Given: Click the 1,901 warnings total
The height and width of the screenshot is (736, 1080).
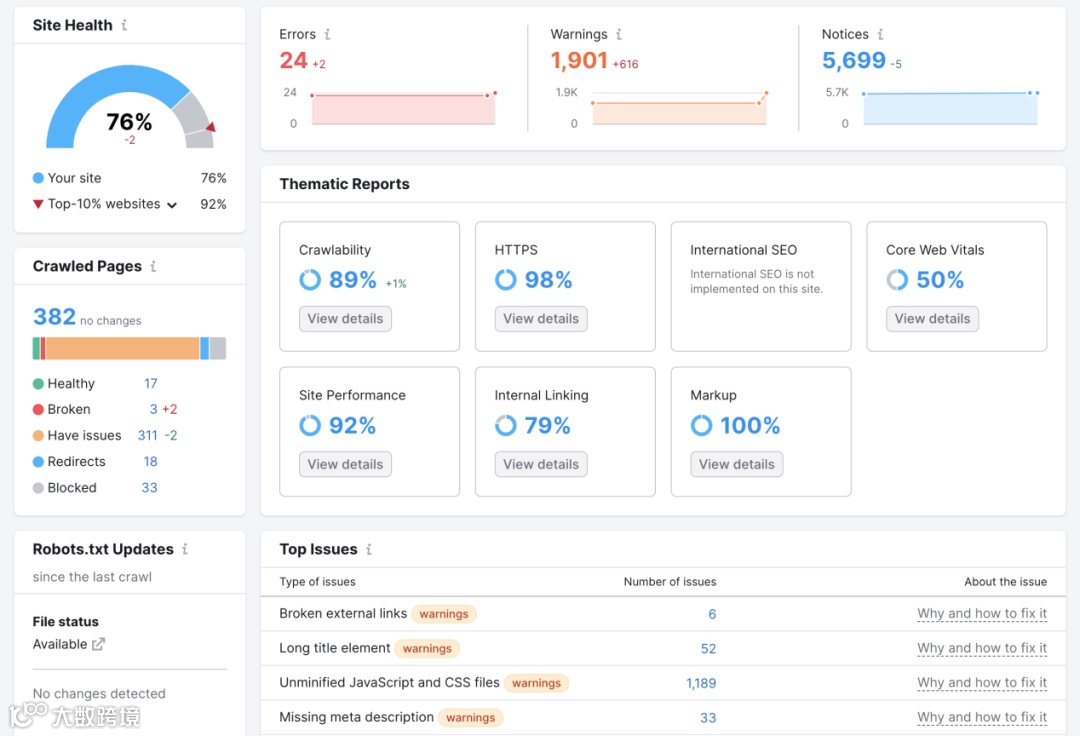Looking at the screenshot, I should [x=579, y=61].
